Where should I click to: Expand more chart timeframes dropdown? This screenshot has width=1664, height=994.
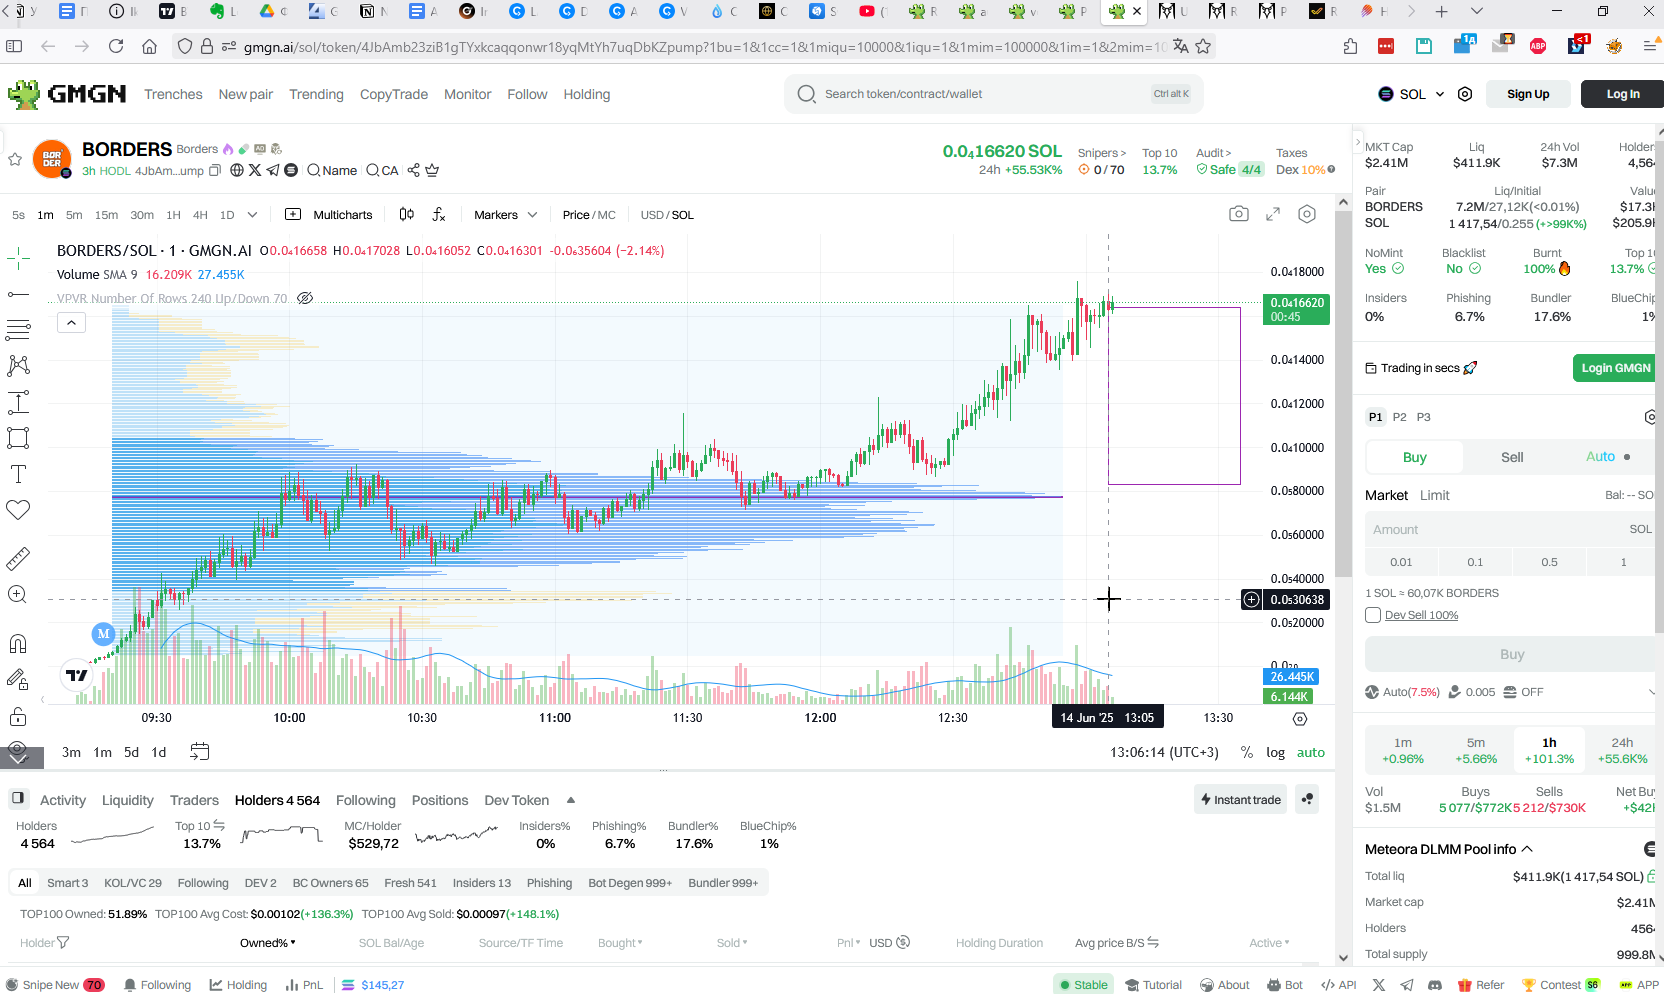pyautogui.click(x=252, y=215)
